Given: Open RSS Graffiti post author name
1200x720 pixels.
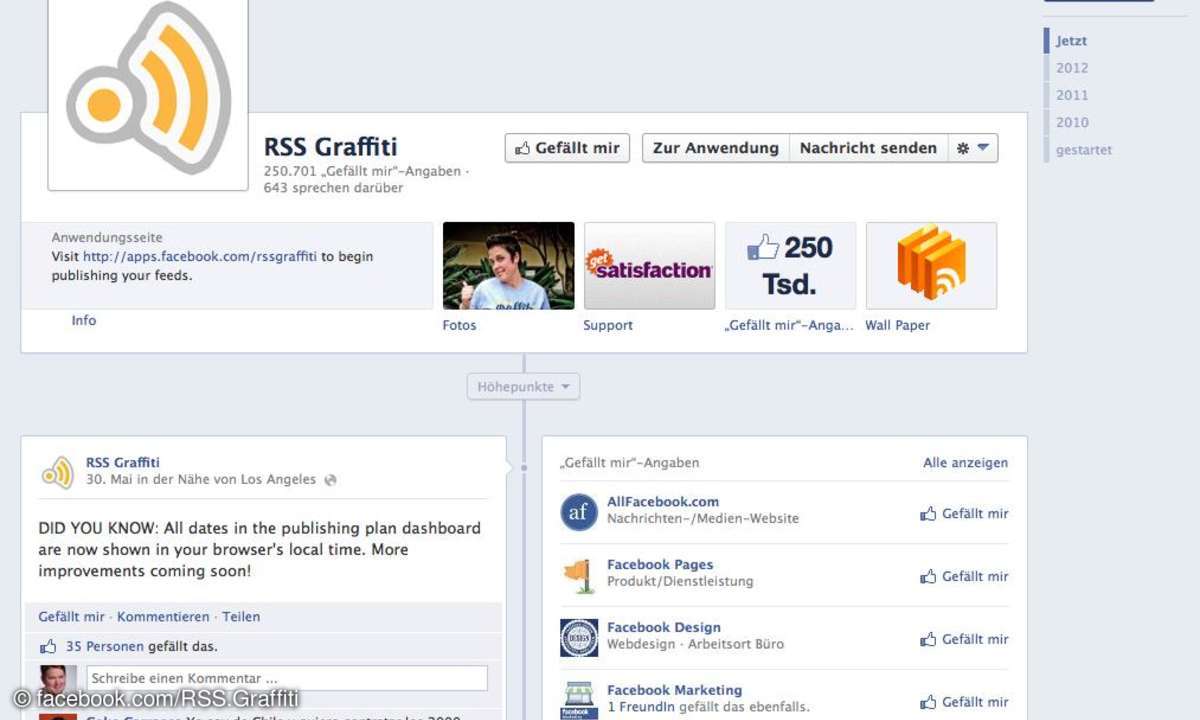Looking at the screenshot, I should pyautogui.click(x=123, y=463).
